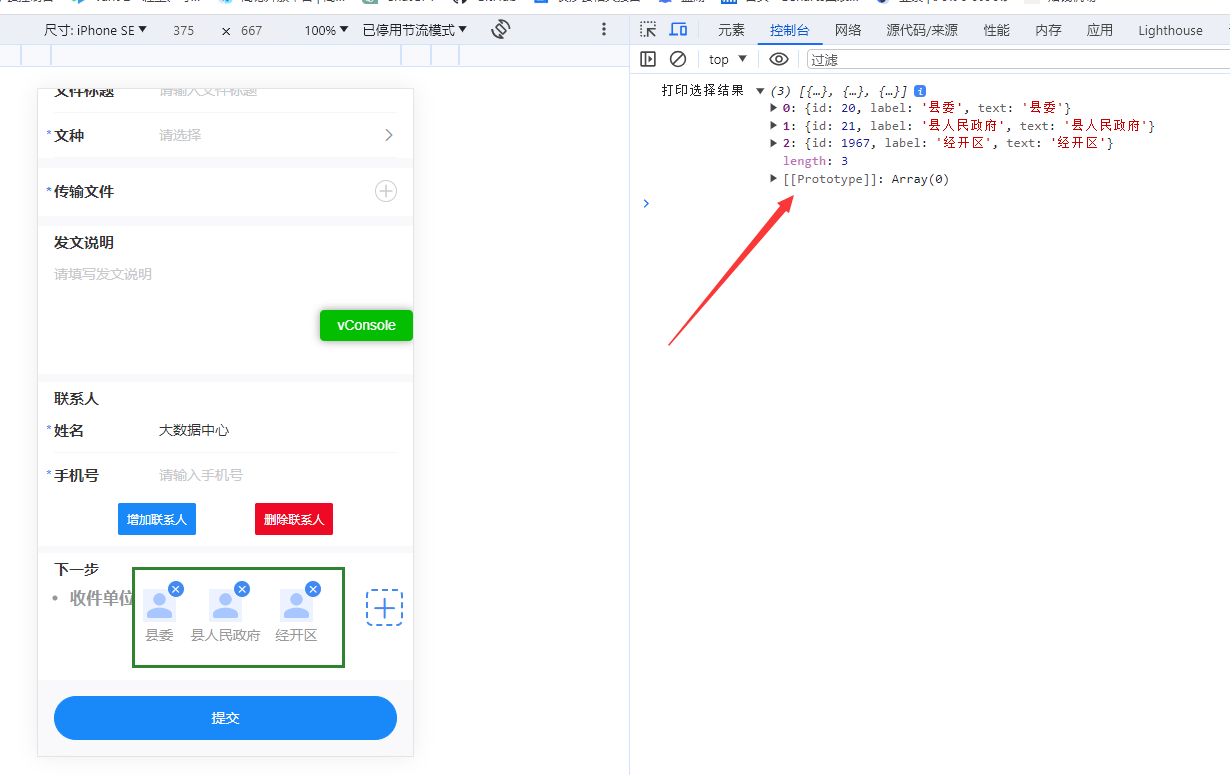Expand the Prototype entry in console
The image size is (1230, 775).
pos(773,178)
